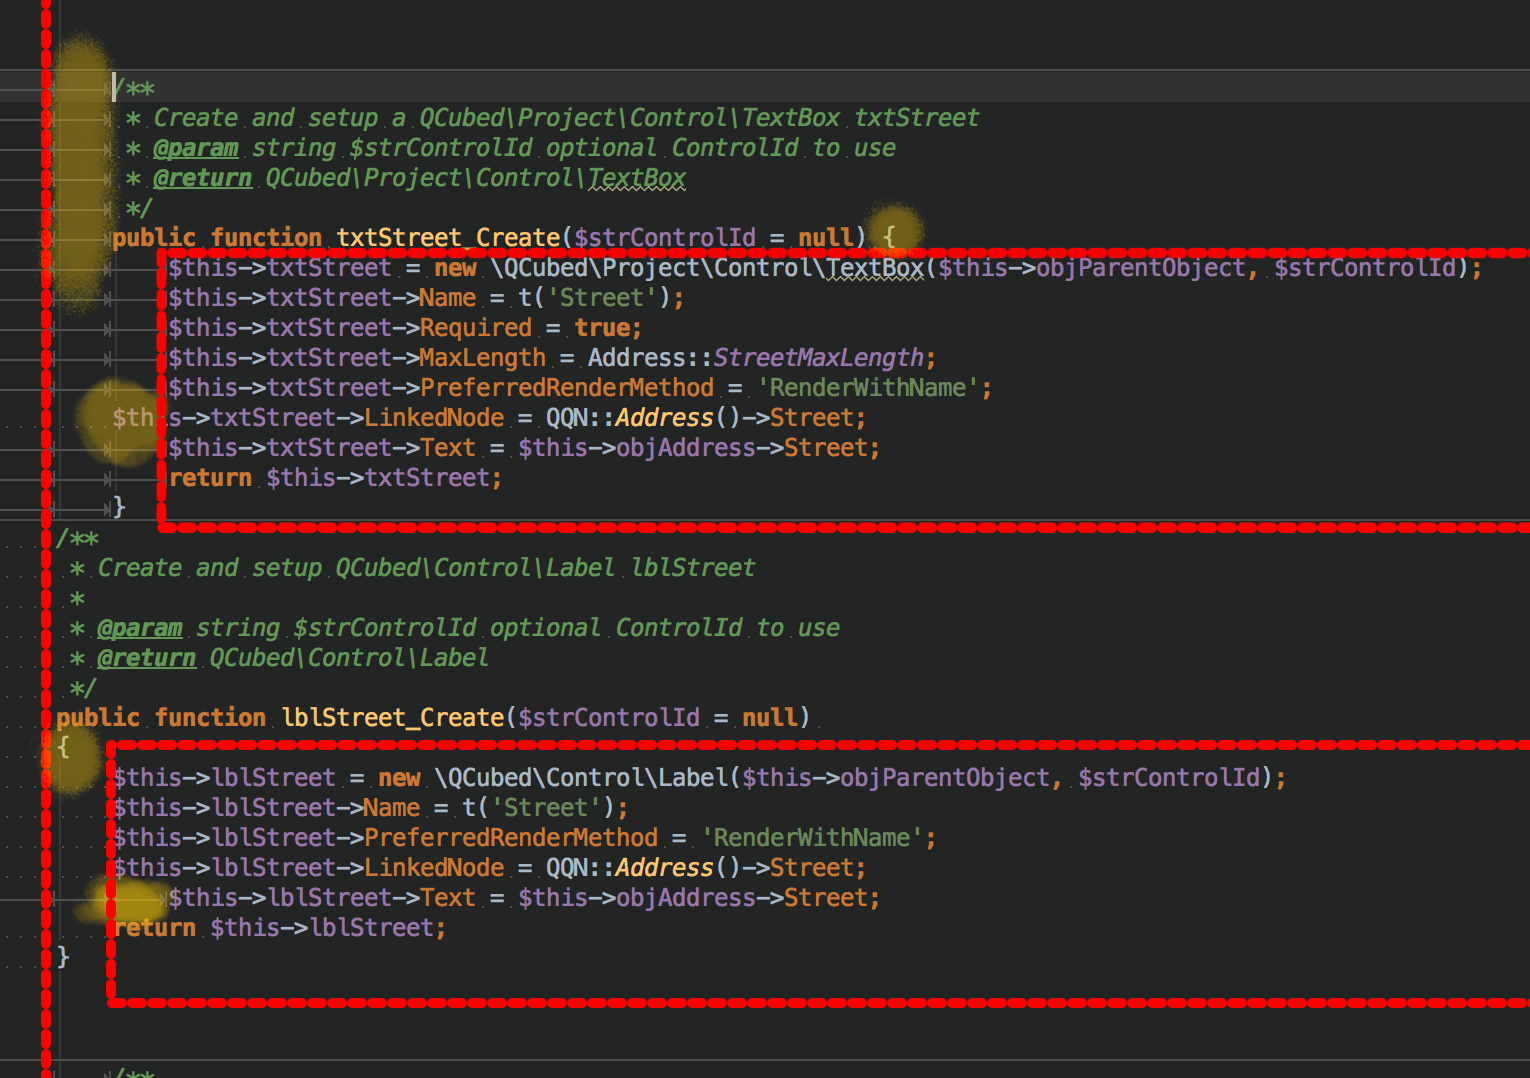Image resolution: width=1530 pixels, height=1078 pixels.
Task: Click "PreferredRenderMethod" on the lblStreet line
Action: [511, 838]
